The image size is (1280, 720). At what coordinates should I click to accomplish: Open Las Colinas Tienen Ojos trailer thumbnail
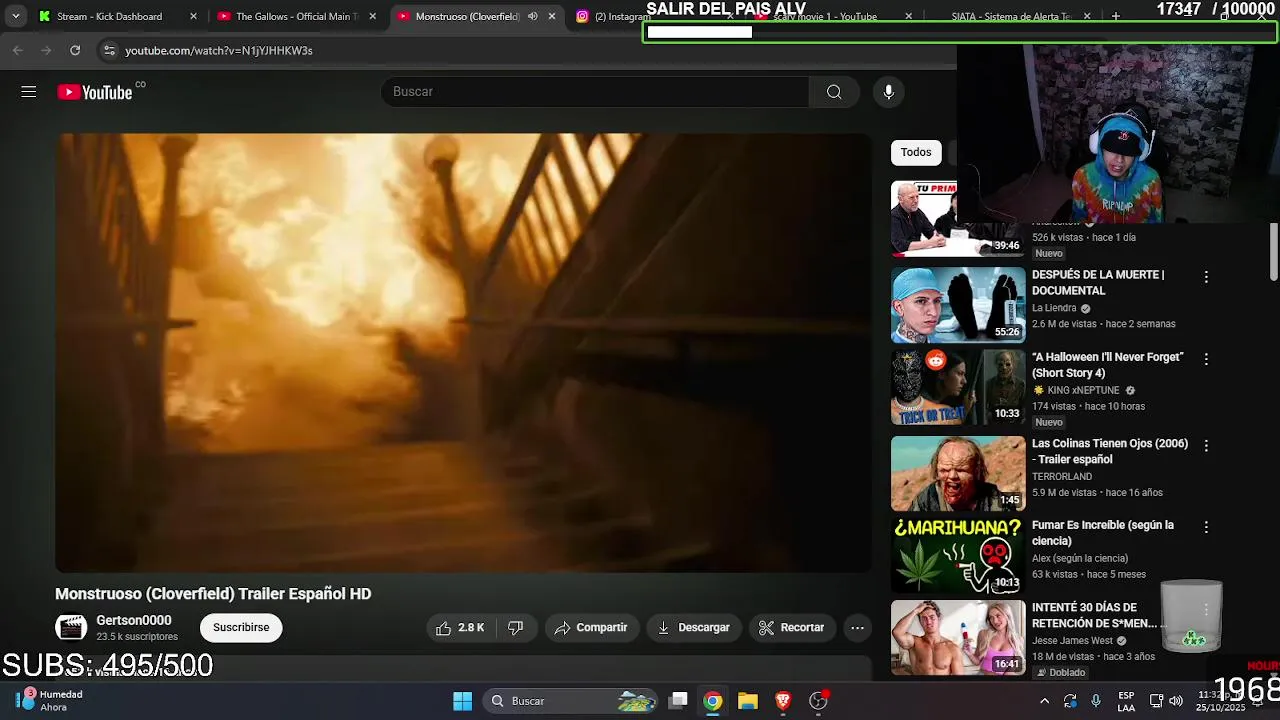[958, 474]
